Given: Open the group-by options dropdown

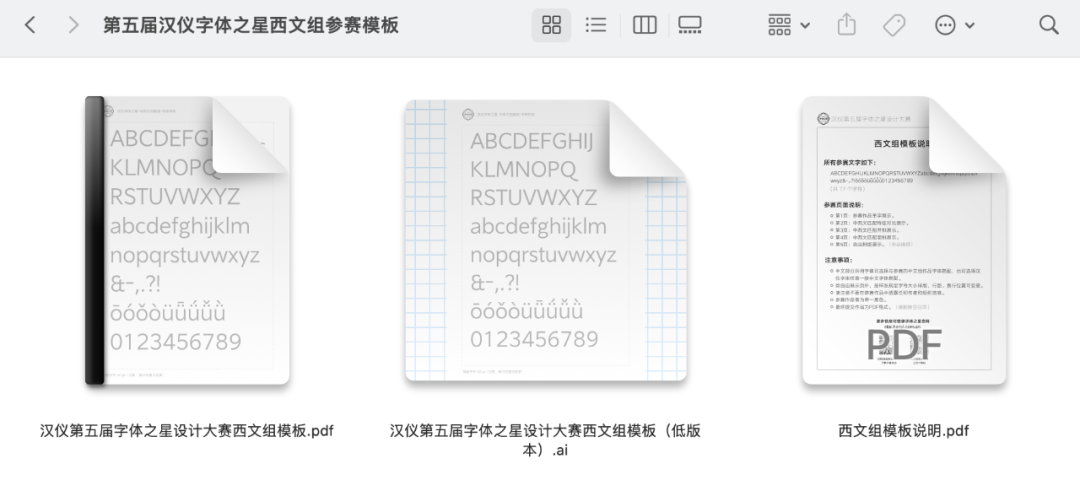Looking at the screenshot, I should coord(789,25).
